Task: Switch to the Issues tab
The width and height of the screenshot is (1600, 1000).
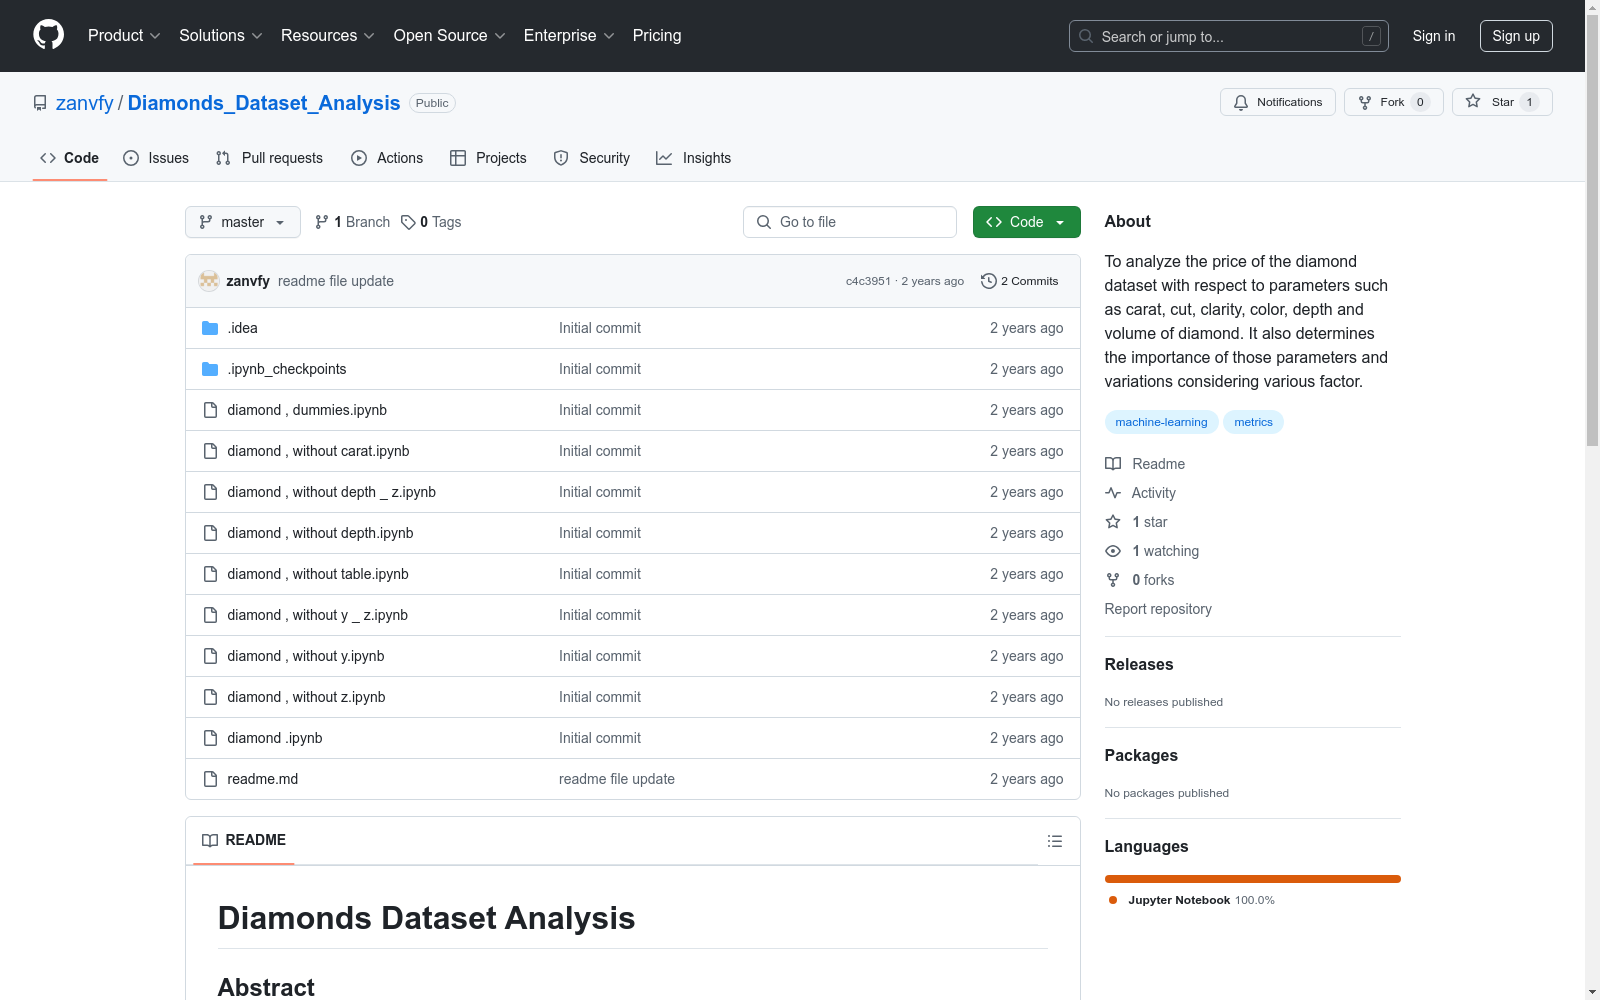Action: (x=156, y=158)
